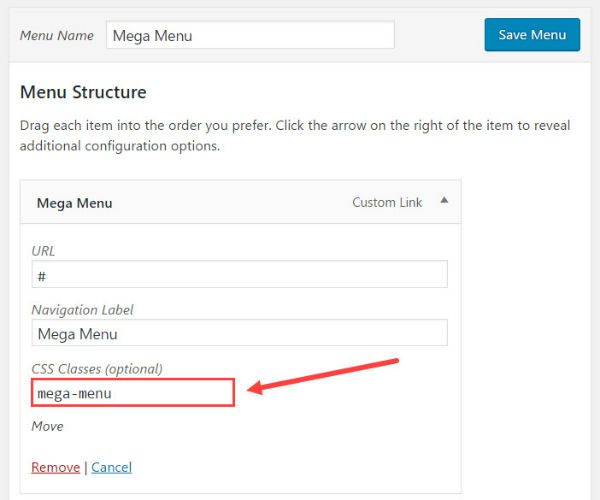Click into the URL input field

[x=239, y=275]
